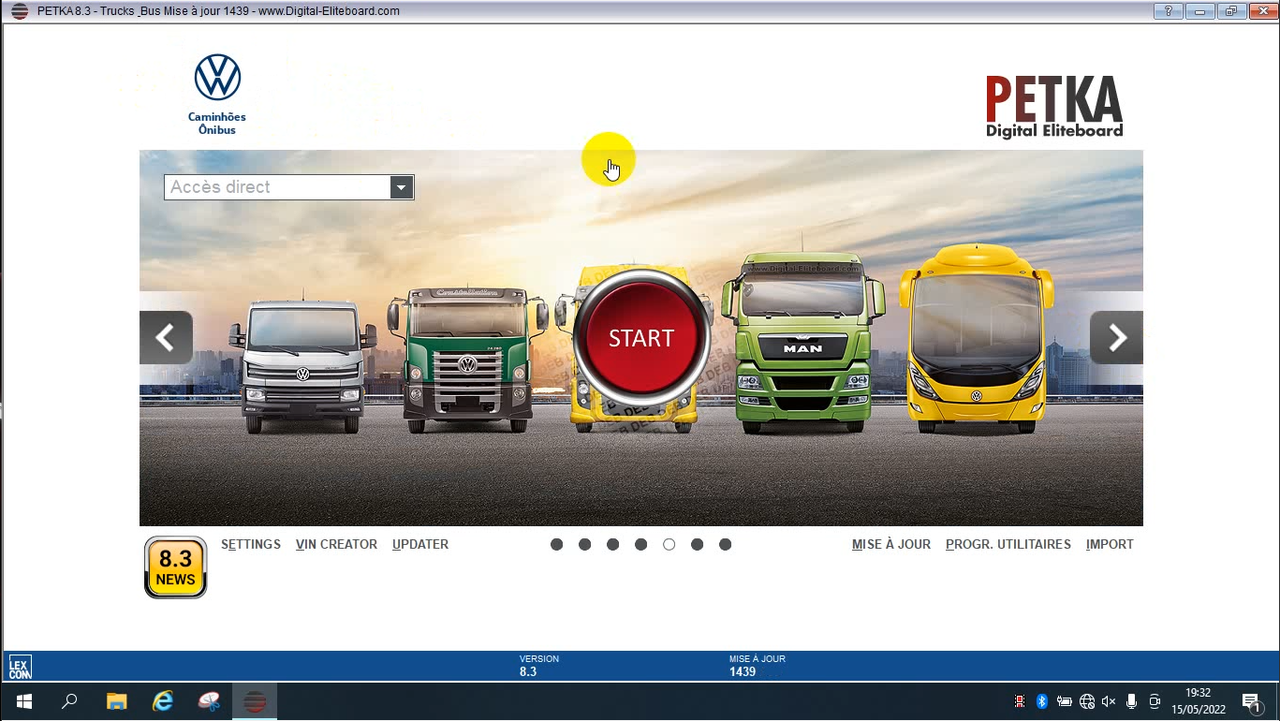Click into the Accès direct field
The height and width of the screenshot is (721, 1280).
pyautogui.click(x=277, y=187)
